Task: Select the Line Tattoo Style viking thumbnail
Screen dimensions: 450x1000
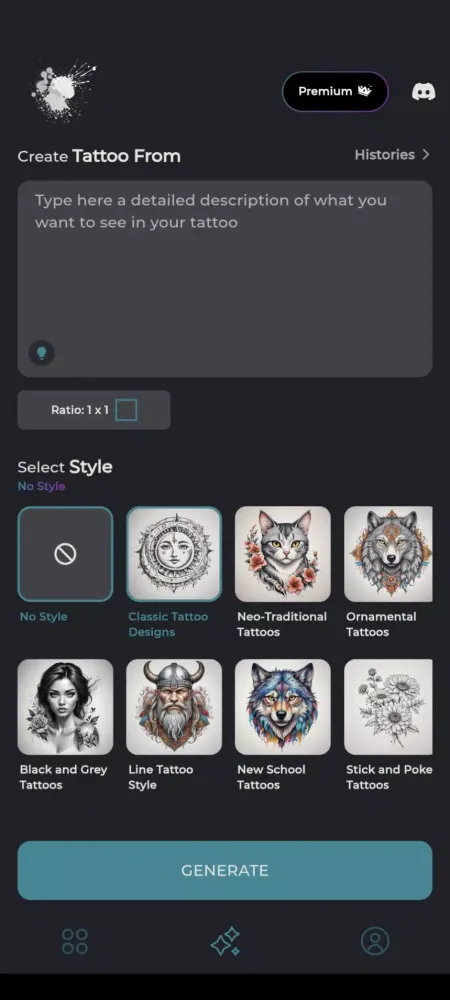Action: point(174,707)
